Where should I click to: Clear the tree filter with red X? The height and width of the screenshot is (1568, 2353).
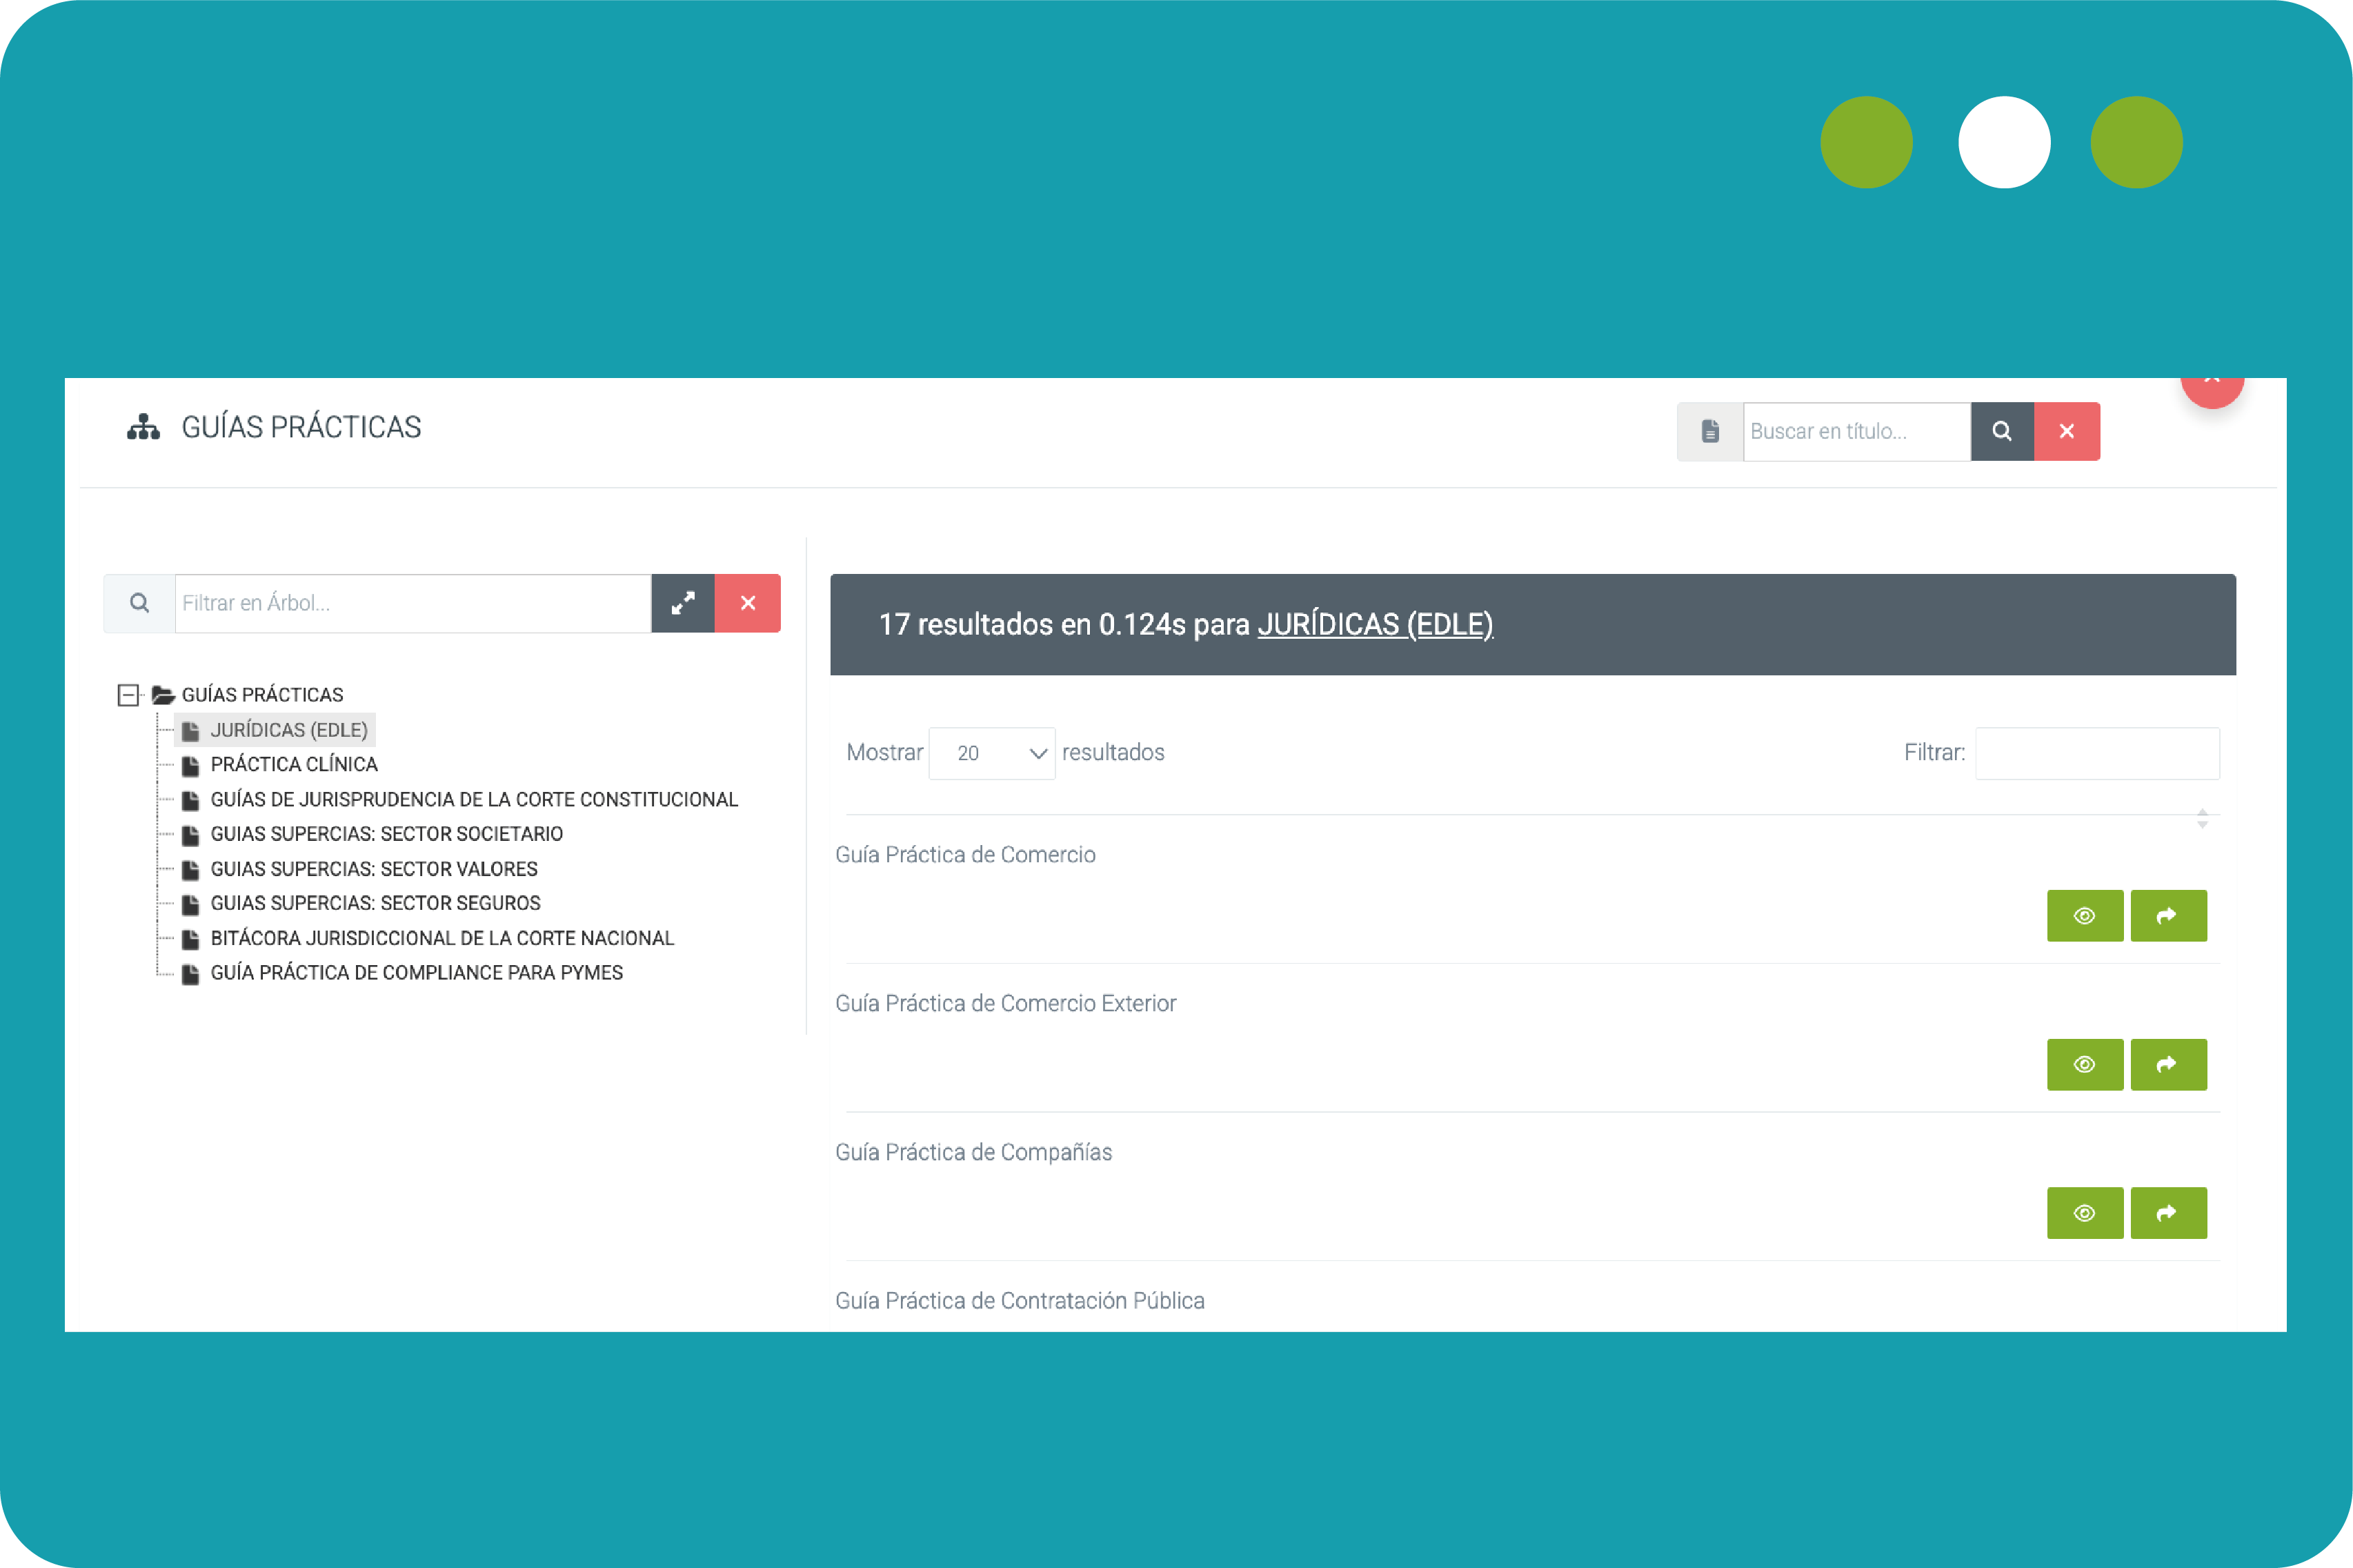pos(747,603)
